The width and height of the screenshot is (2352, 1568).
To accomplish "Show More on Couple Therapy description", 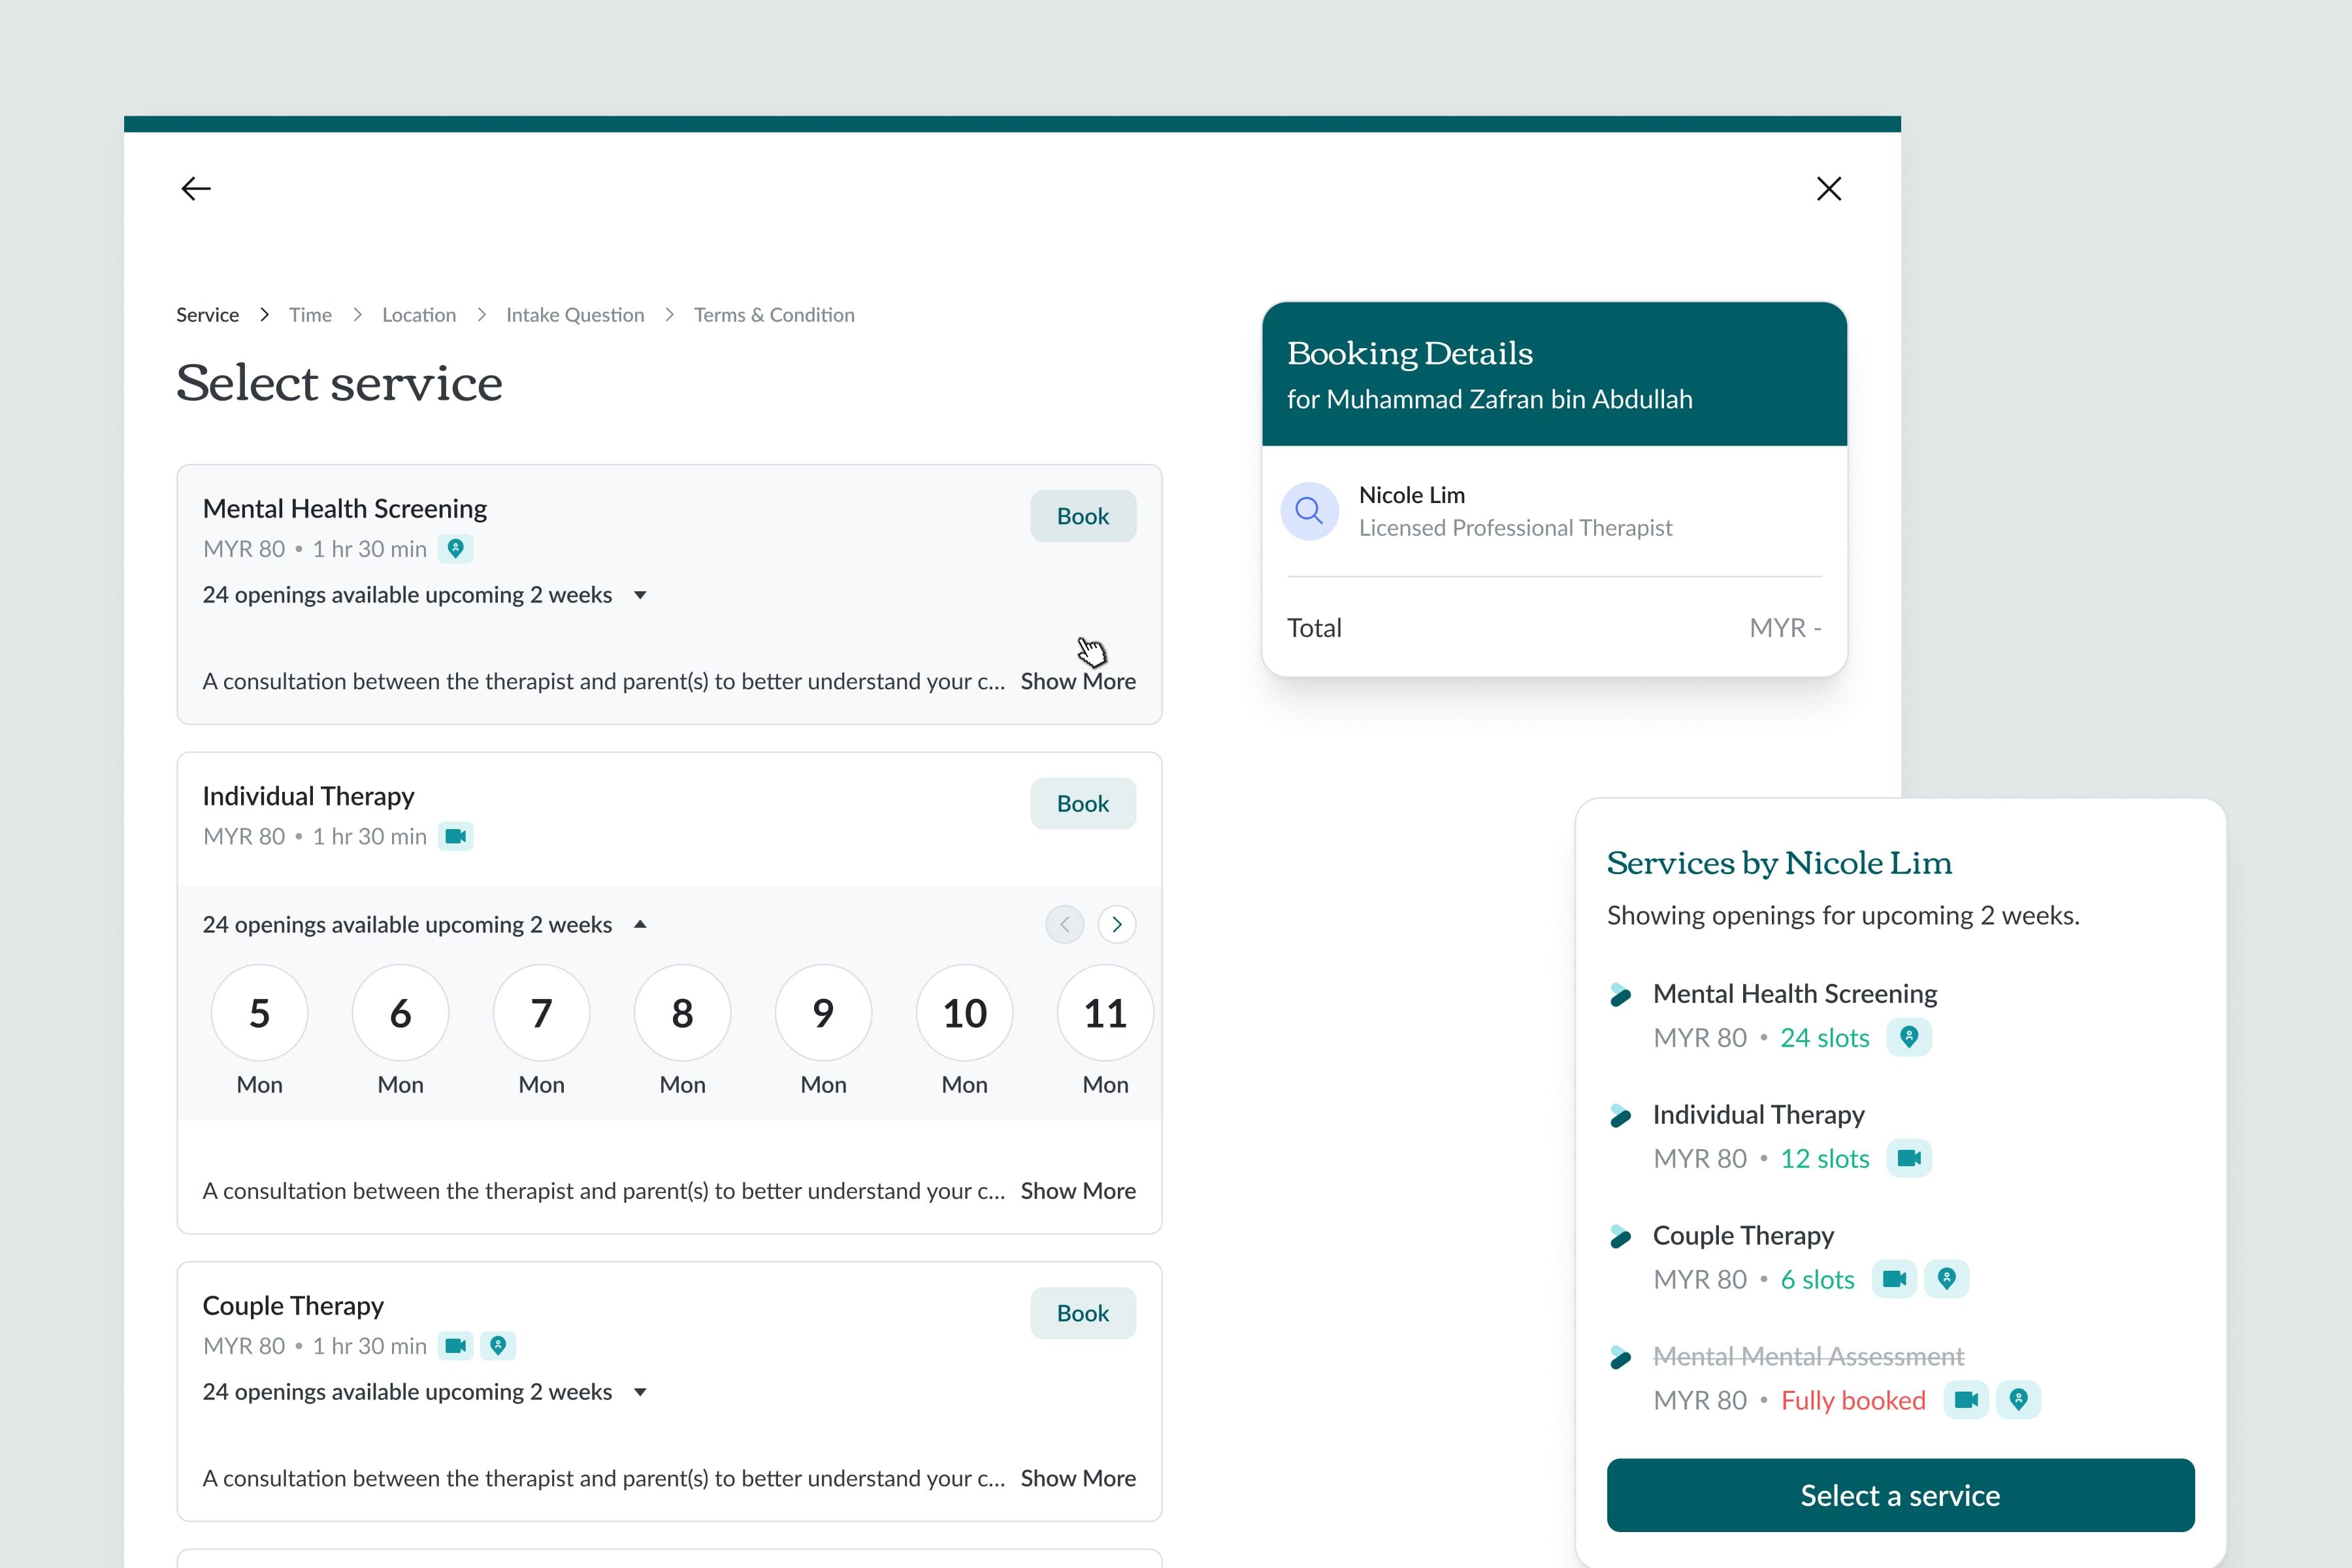I will [1077, 1478].
